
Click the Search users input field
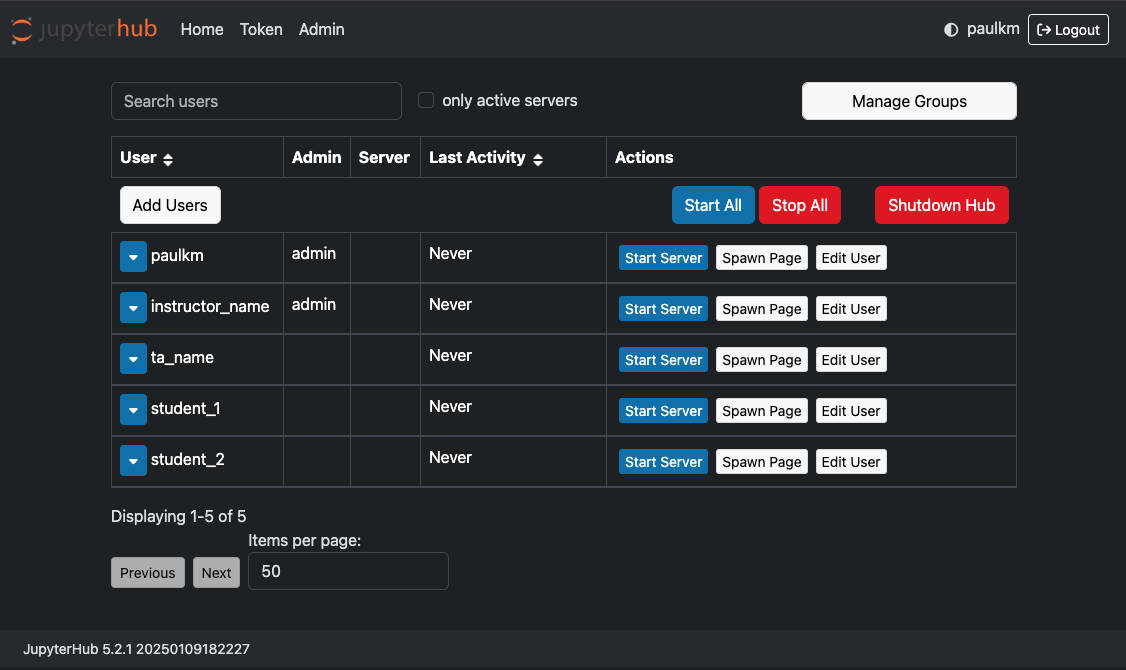point(256,101)
